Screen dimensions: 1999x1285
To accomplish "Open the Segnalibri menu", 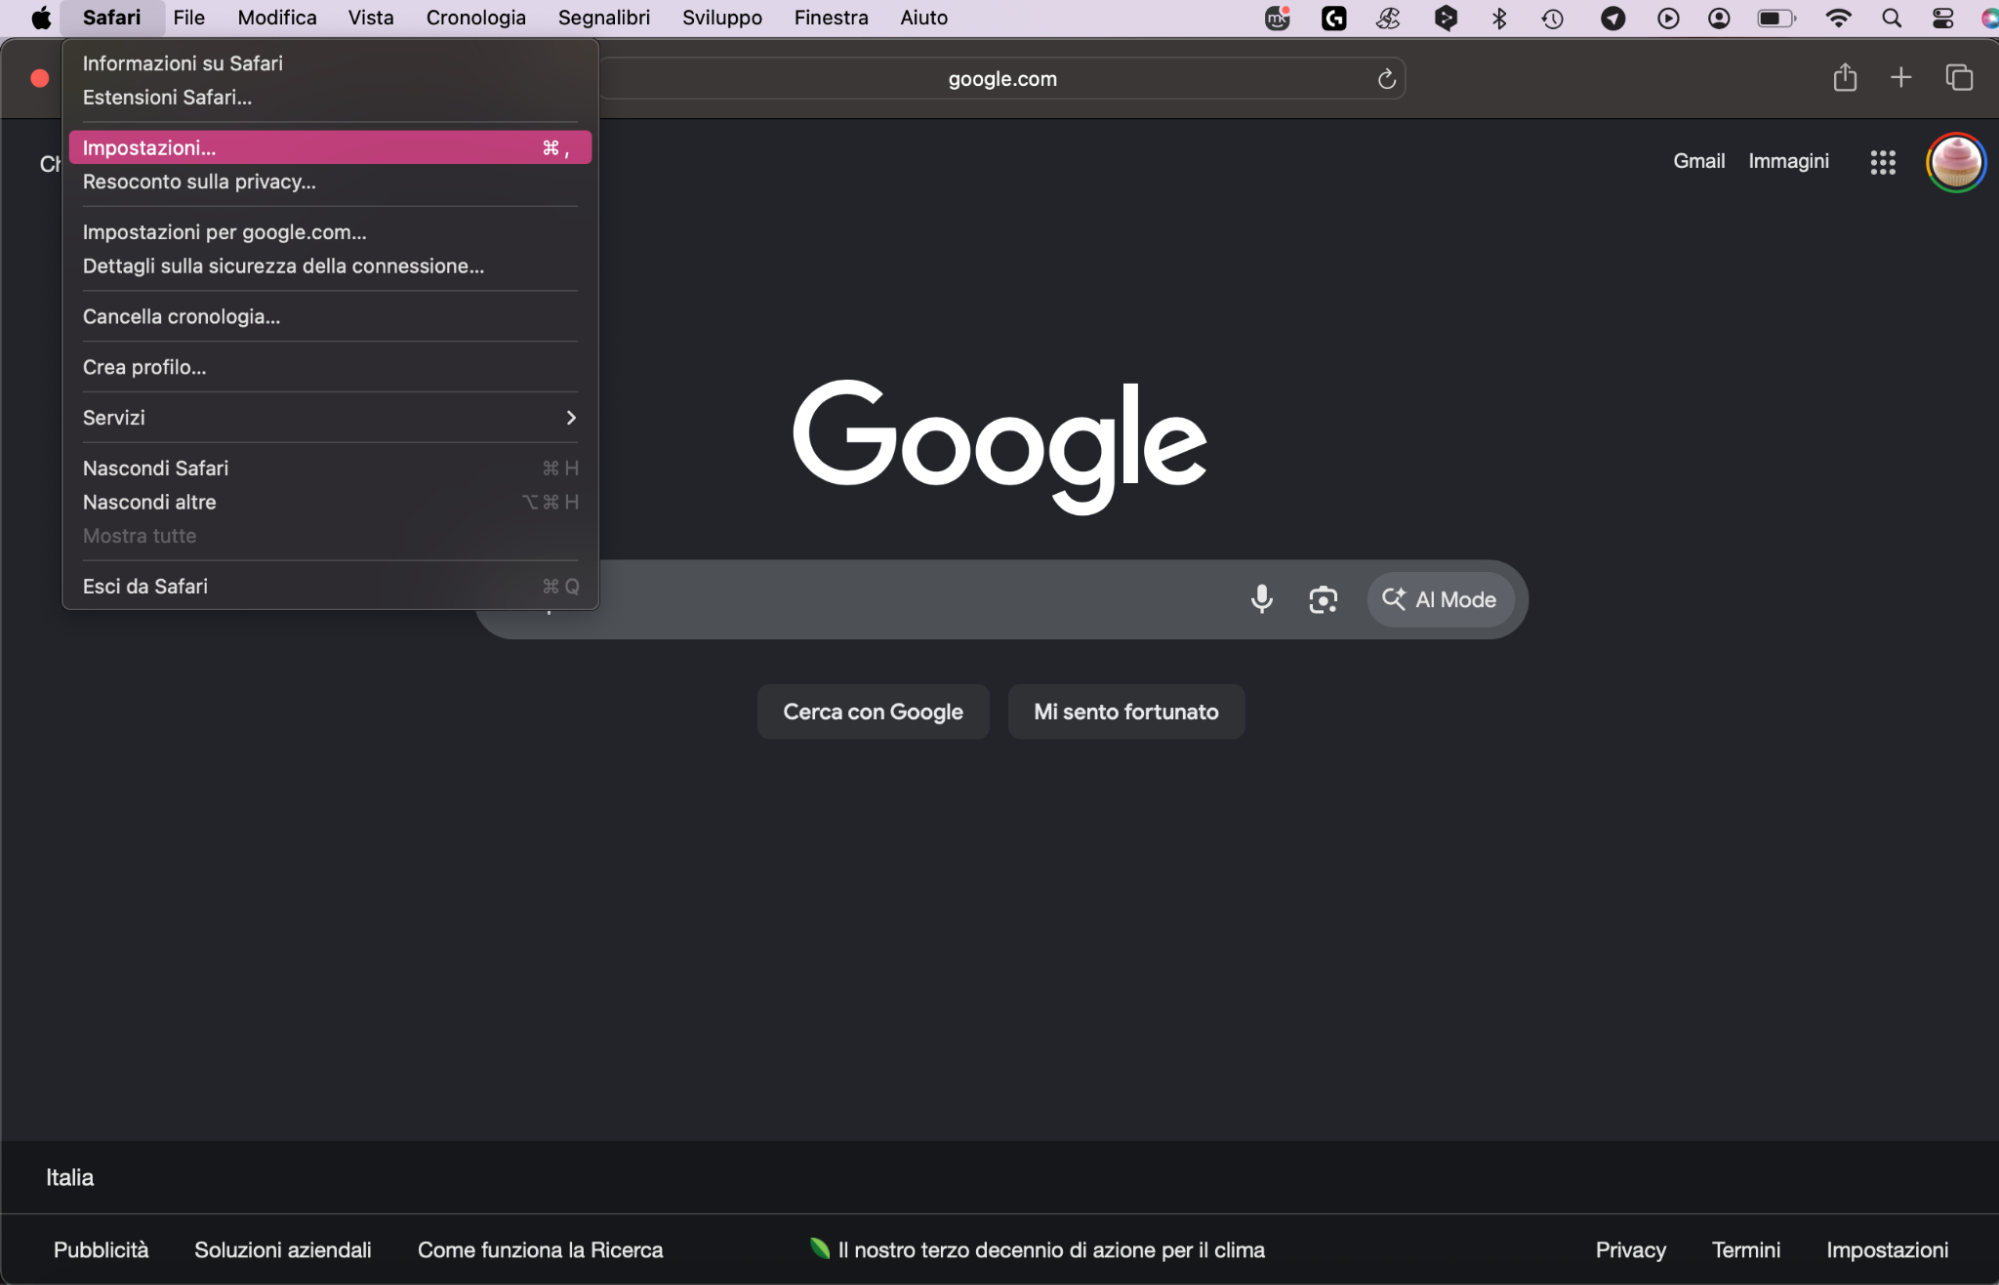I will pyautogui.click(x=604, y=18).
